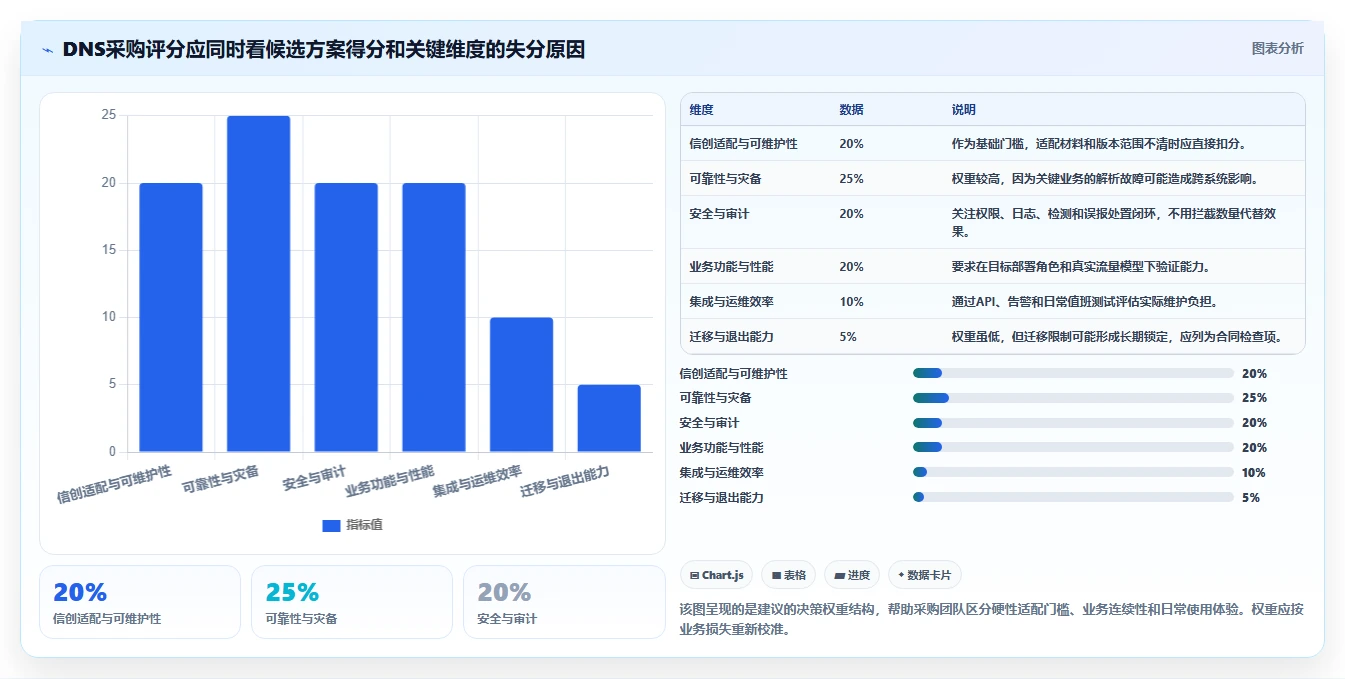Click the 信创适配与可维护性 progress bar
The image size is (1345, 679).
pos(1073,373)
